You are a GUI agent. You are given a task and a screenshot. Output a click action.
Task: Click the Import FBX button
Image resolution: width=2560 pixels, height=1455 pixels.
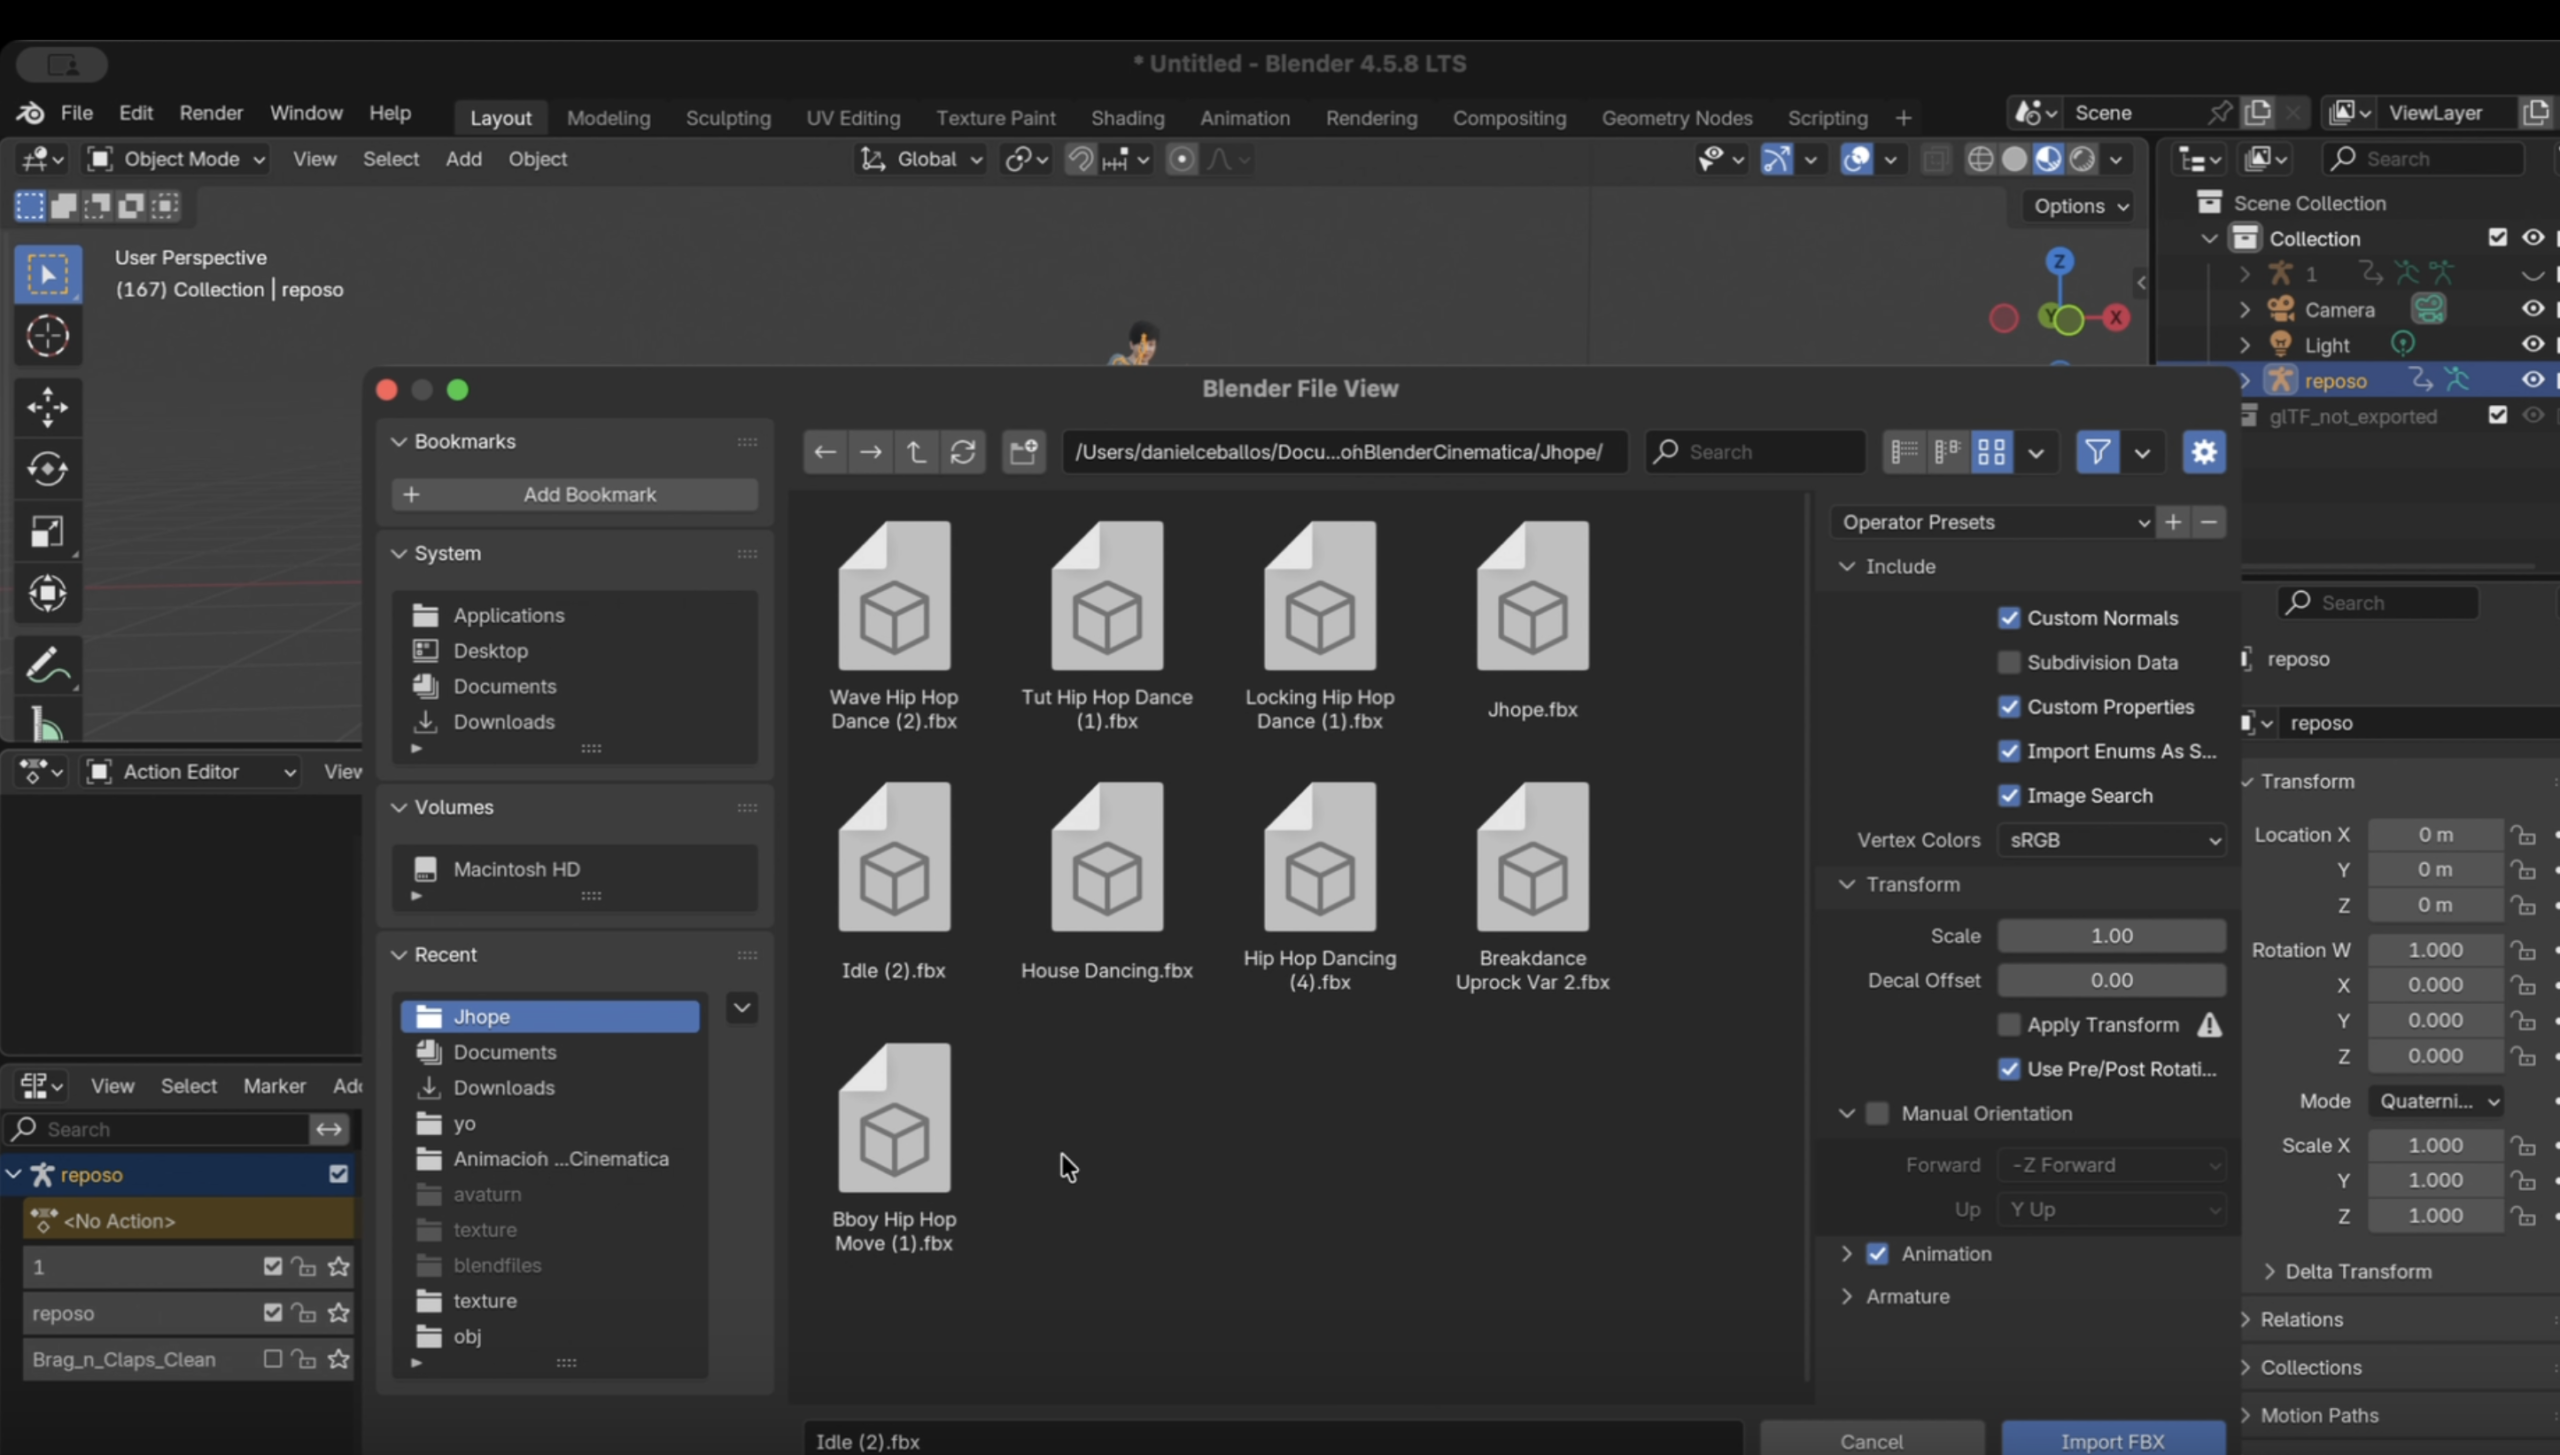tap(2112, 1440)
